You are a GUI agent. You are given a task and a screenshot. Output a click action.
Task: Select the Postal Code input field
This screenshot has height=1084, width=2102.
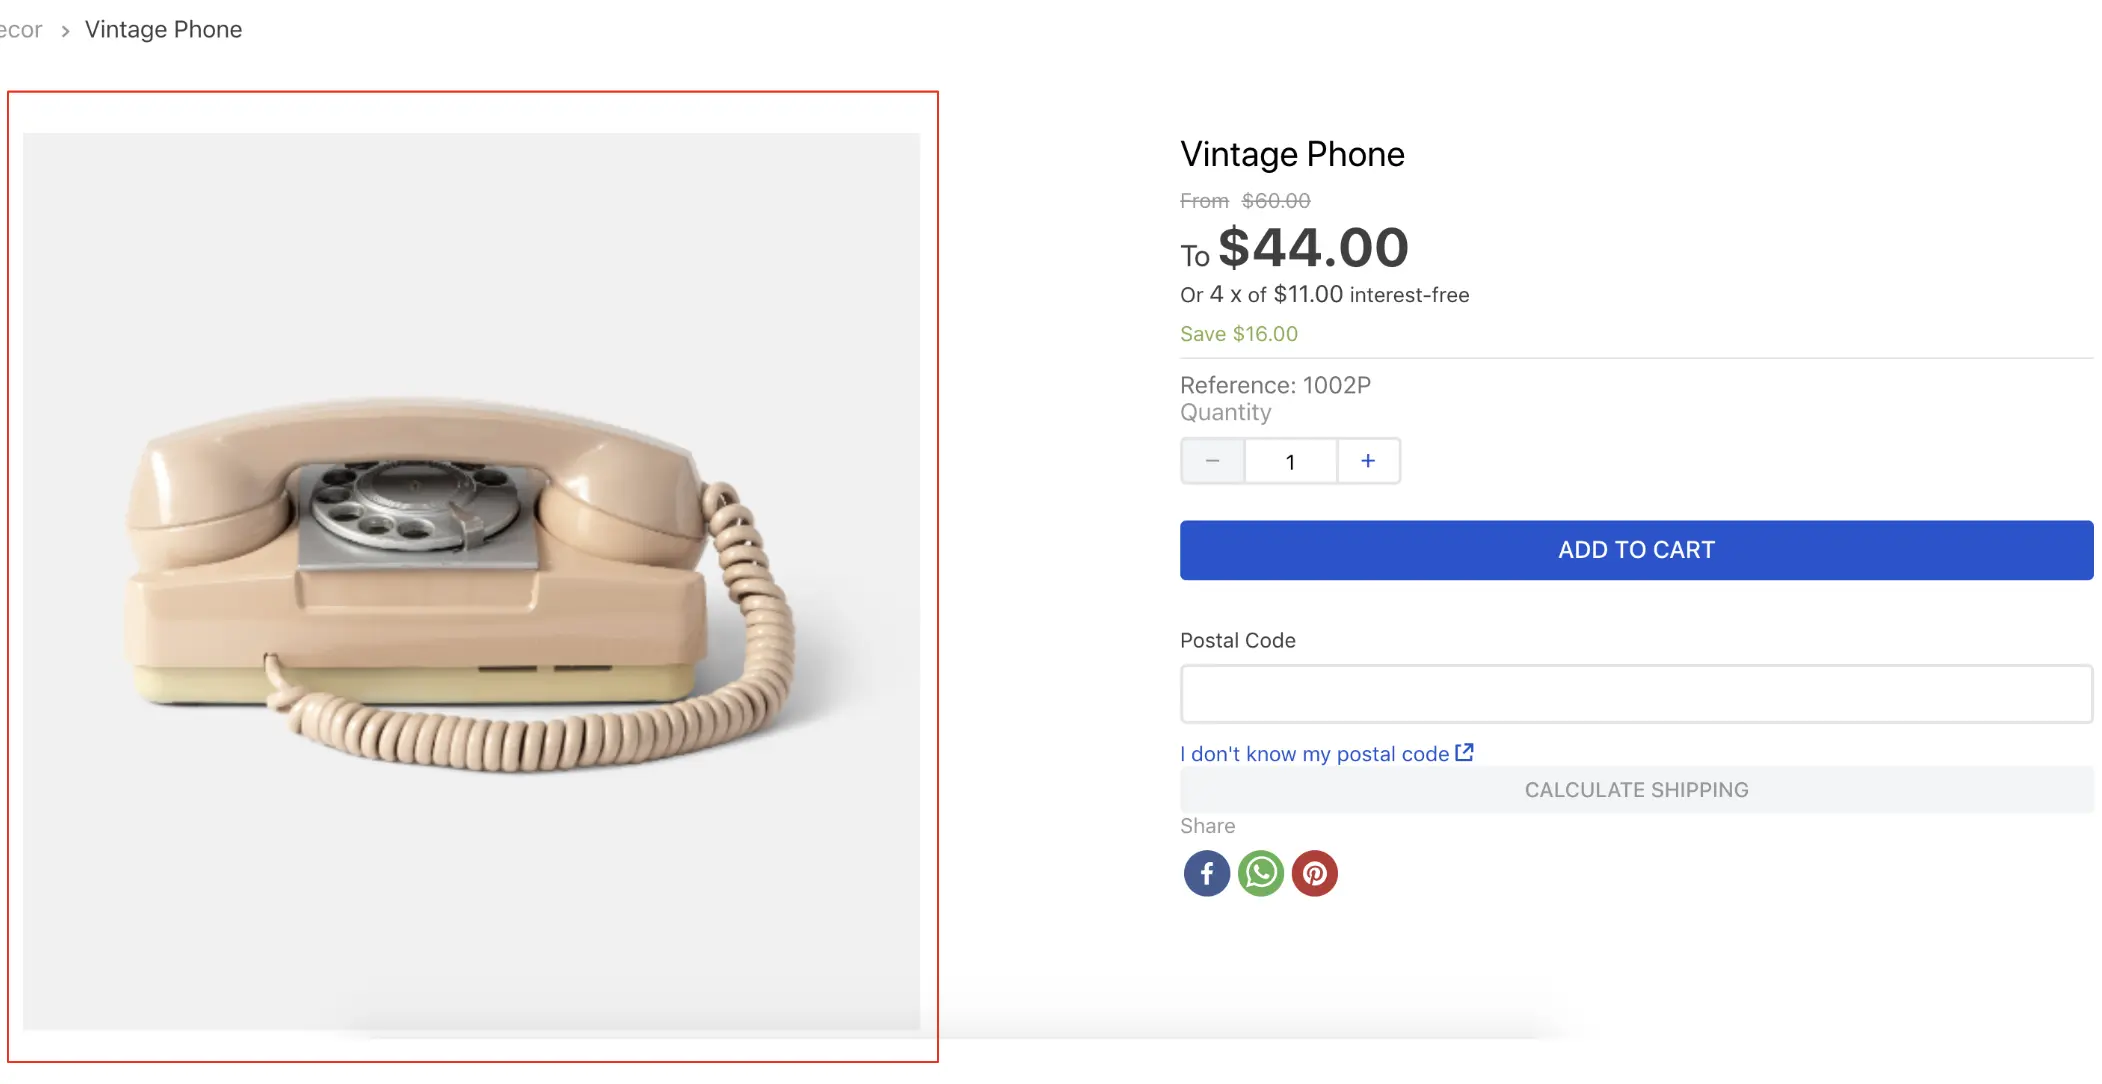pyautogui.click(x=1635, y=693)
